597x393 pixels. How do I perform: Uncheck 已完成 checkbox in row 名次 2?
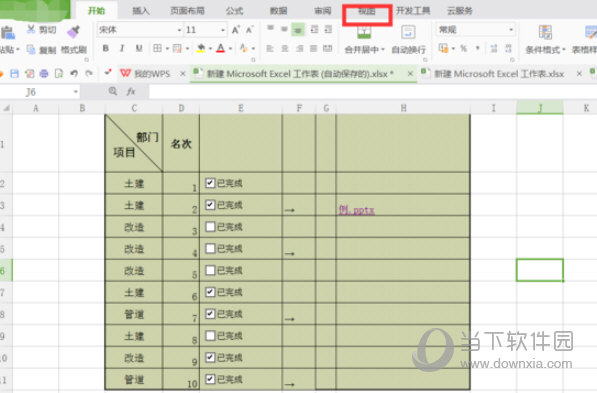click(x=210, y=205)
